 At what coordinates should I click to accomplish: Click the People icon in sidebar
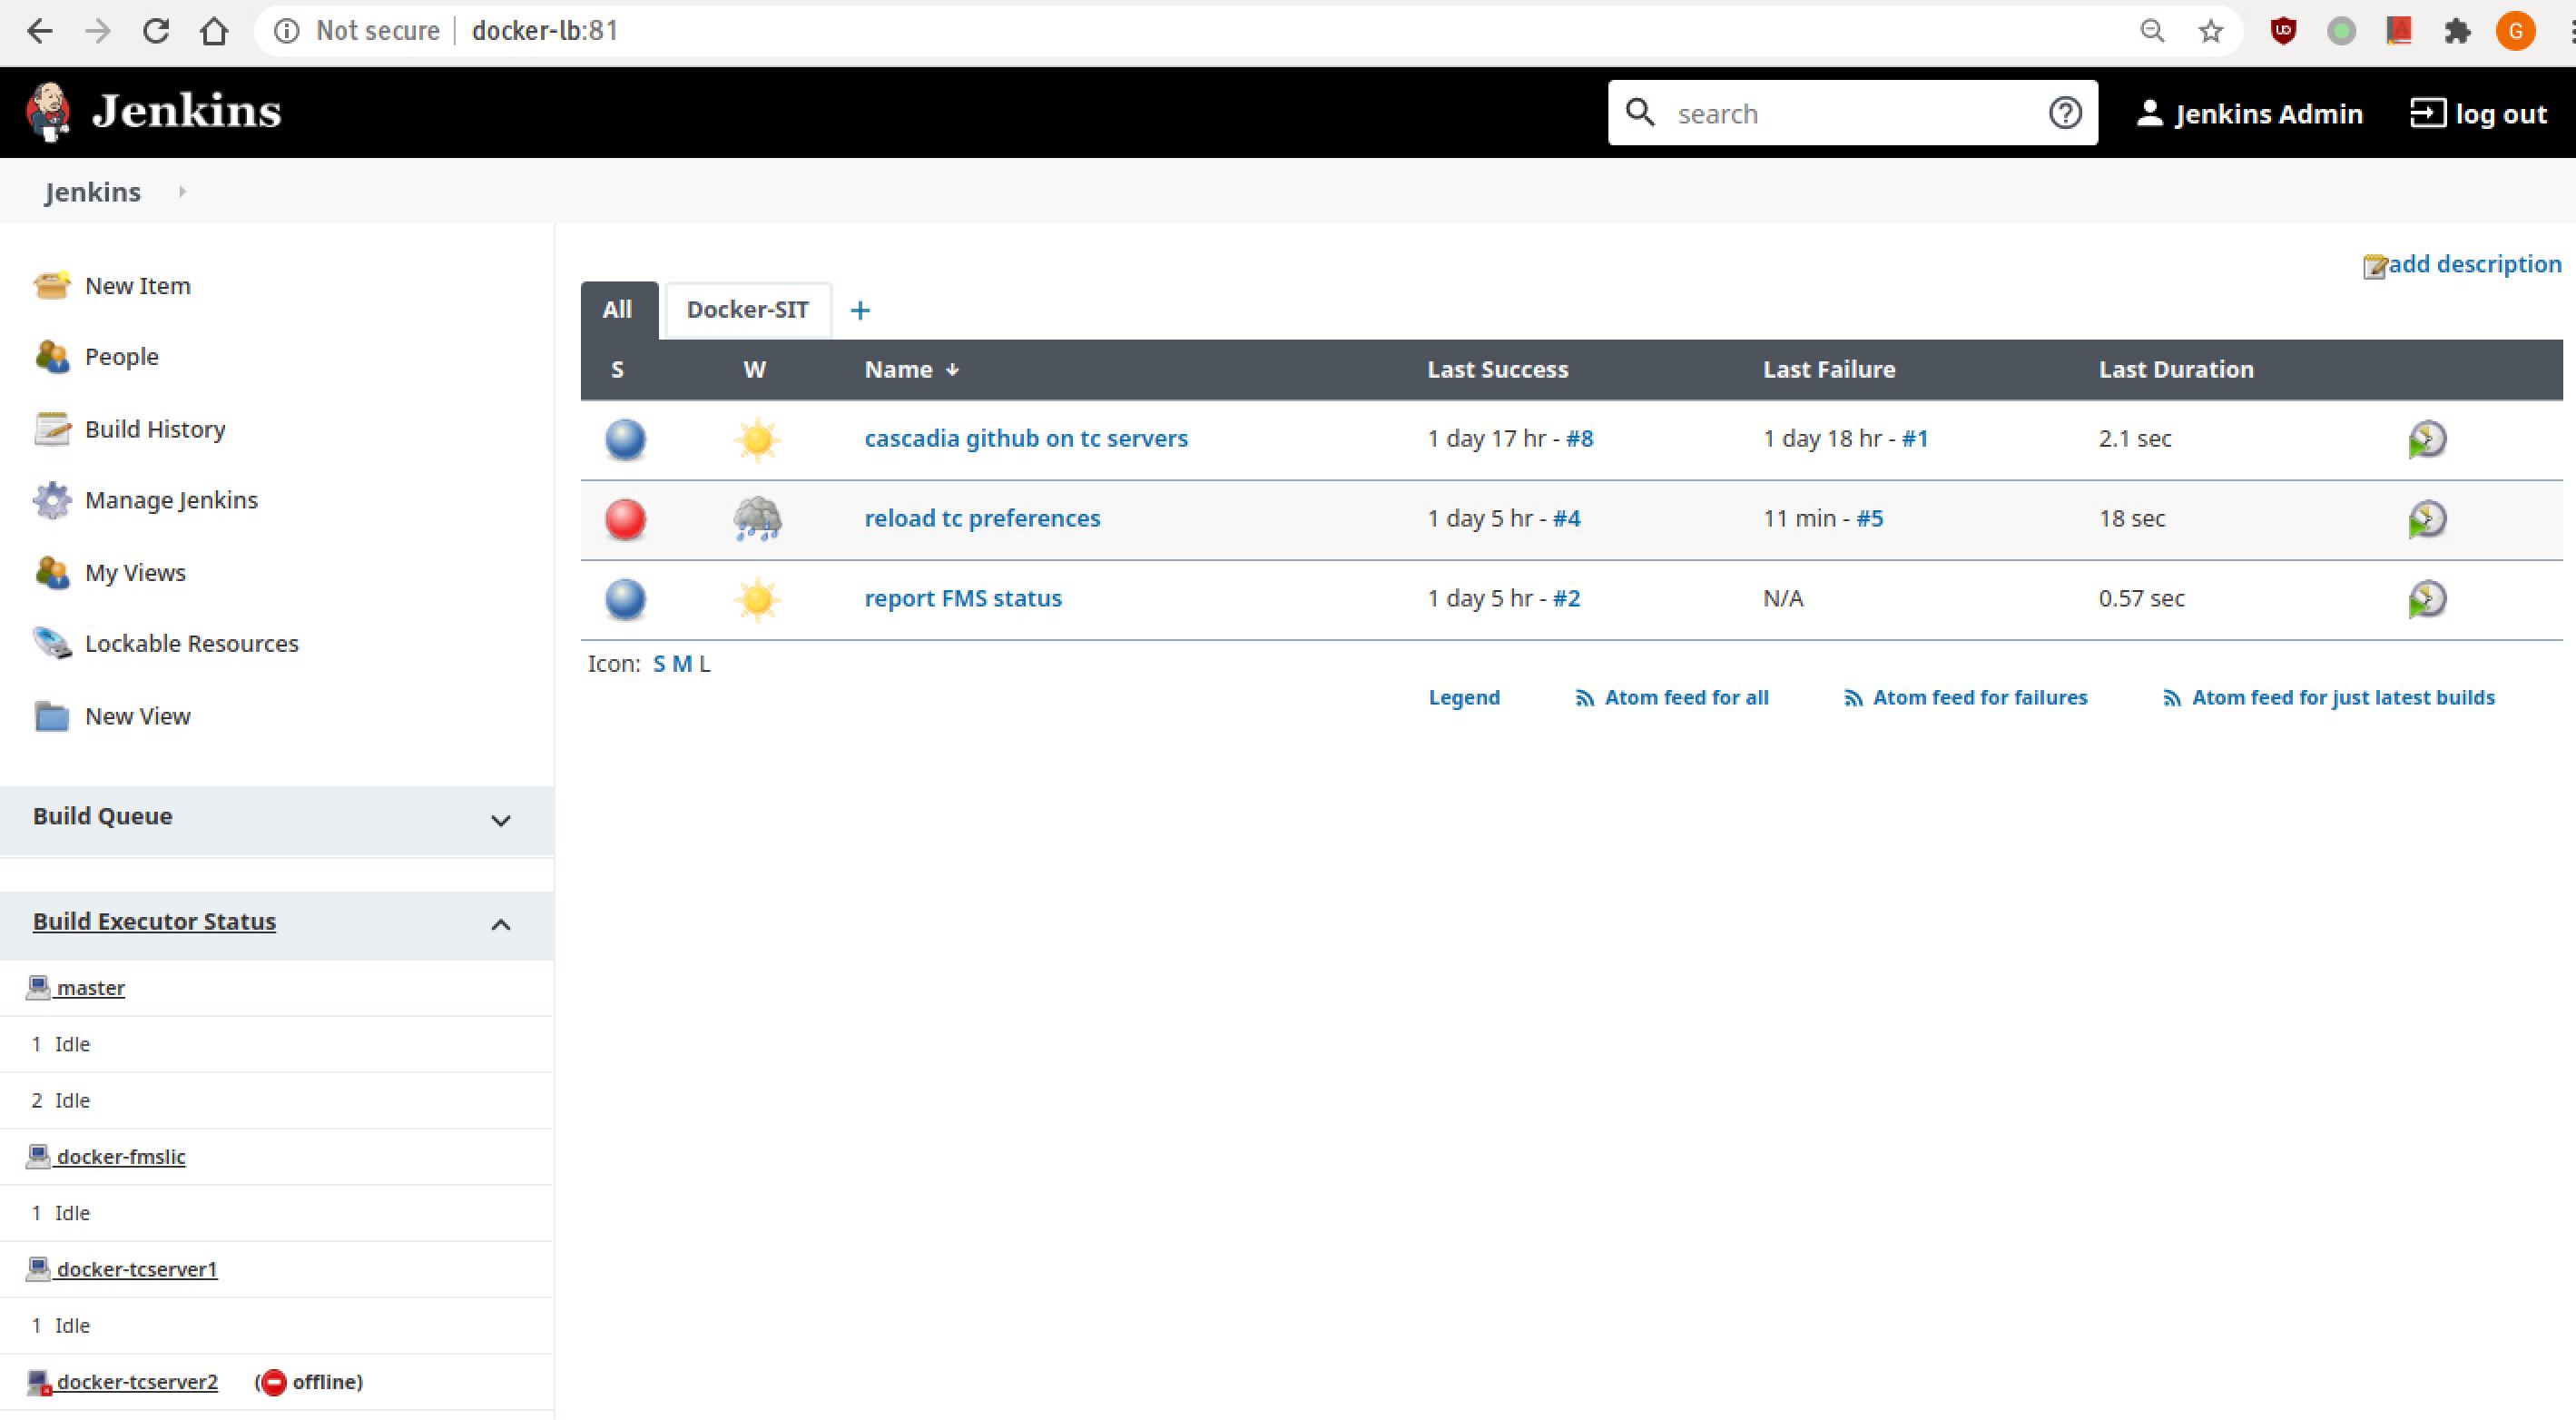(x=52, y=357)
